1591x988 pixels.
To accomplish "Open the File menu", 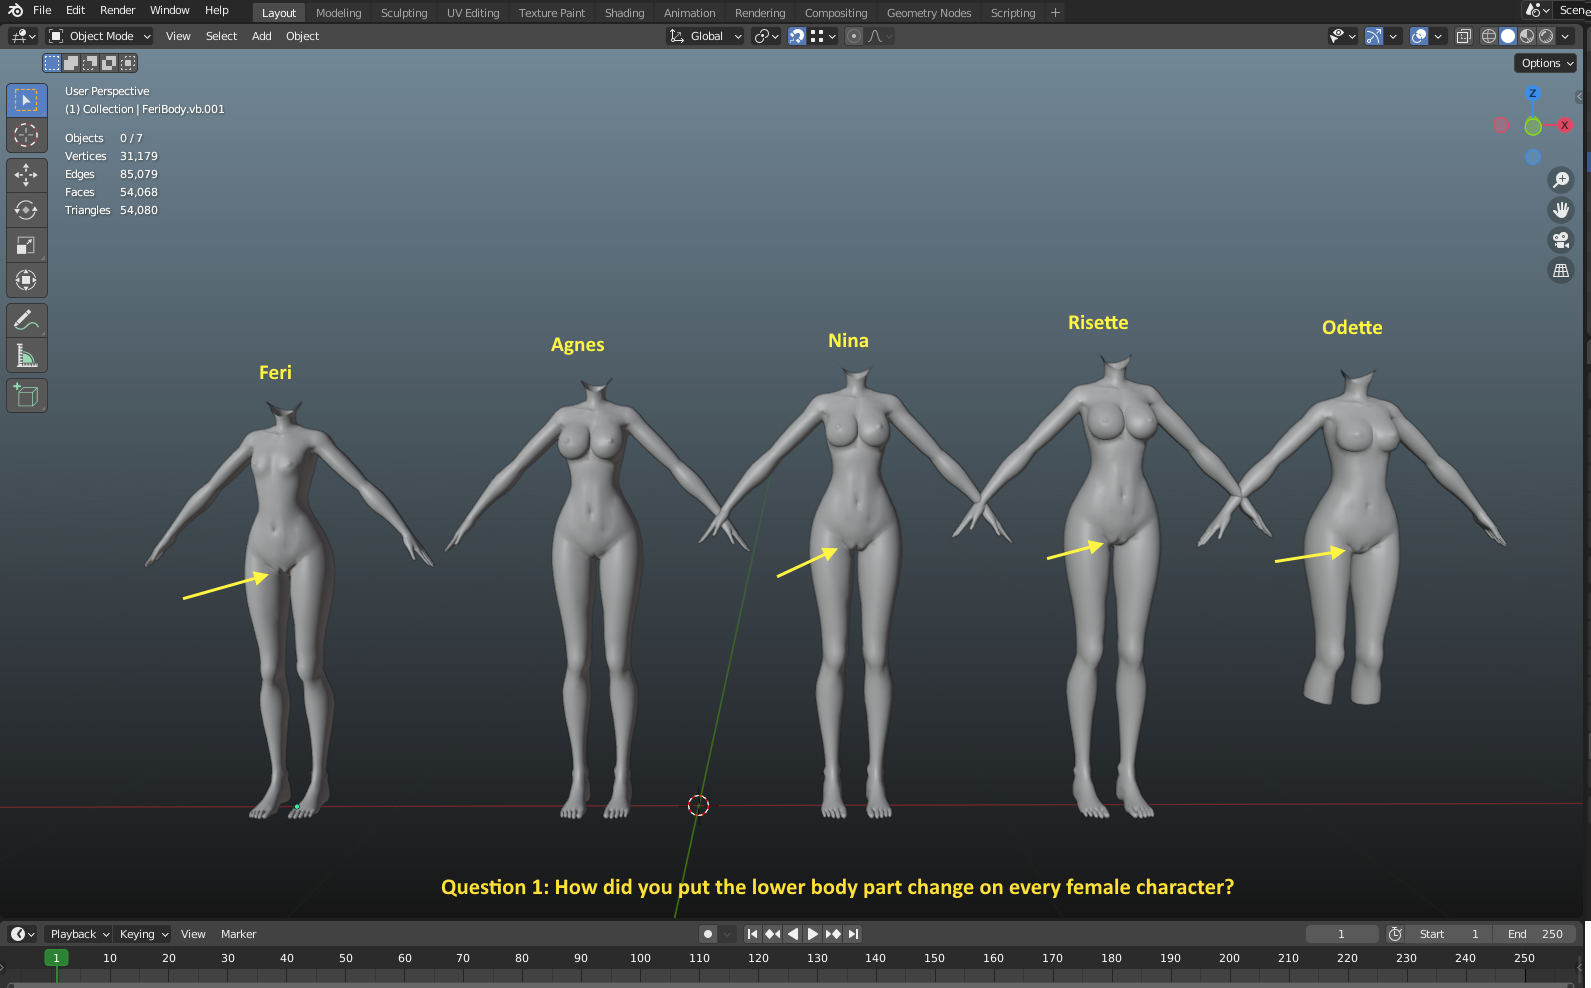I will [42, 10].
